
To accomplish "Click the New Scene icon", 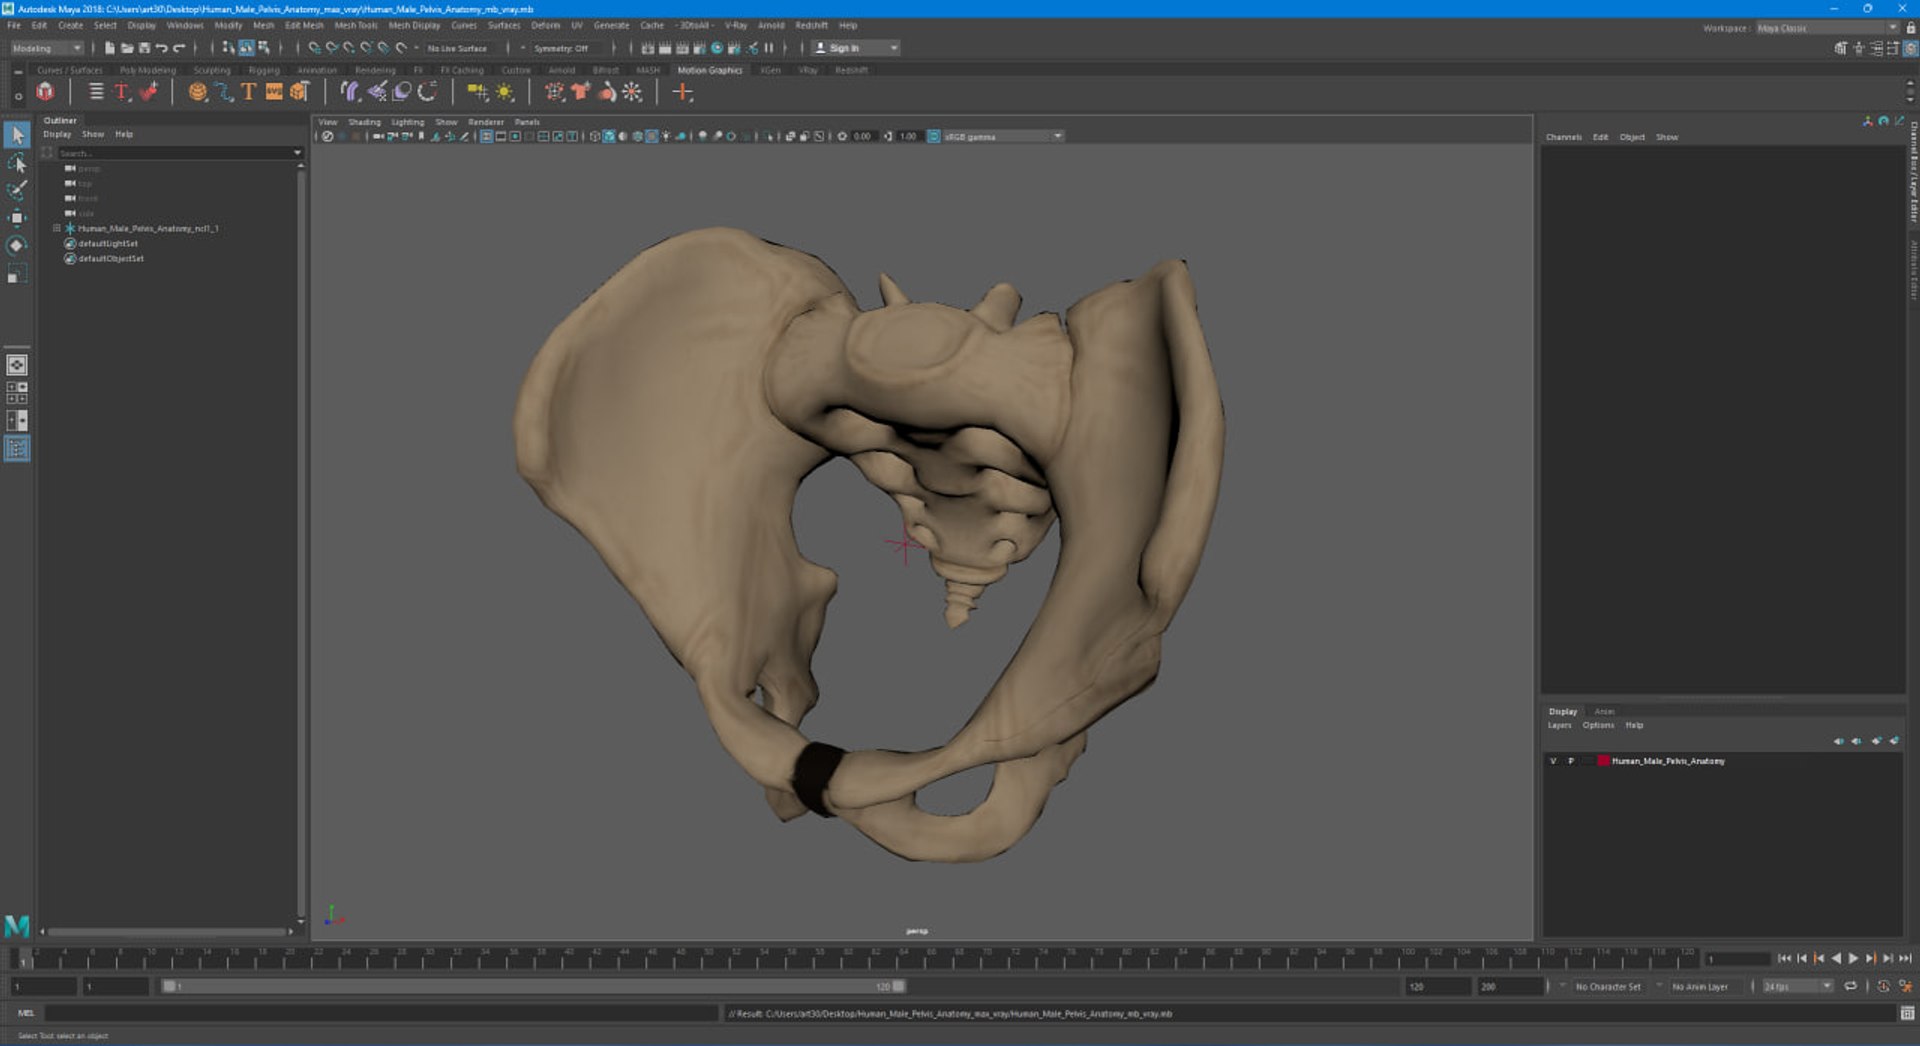I will 110,48.
